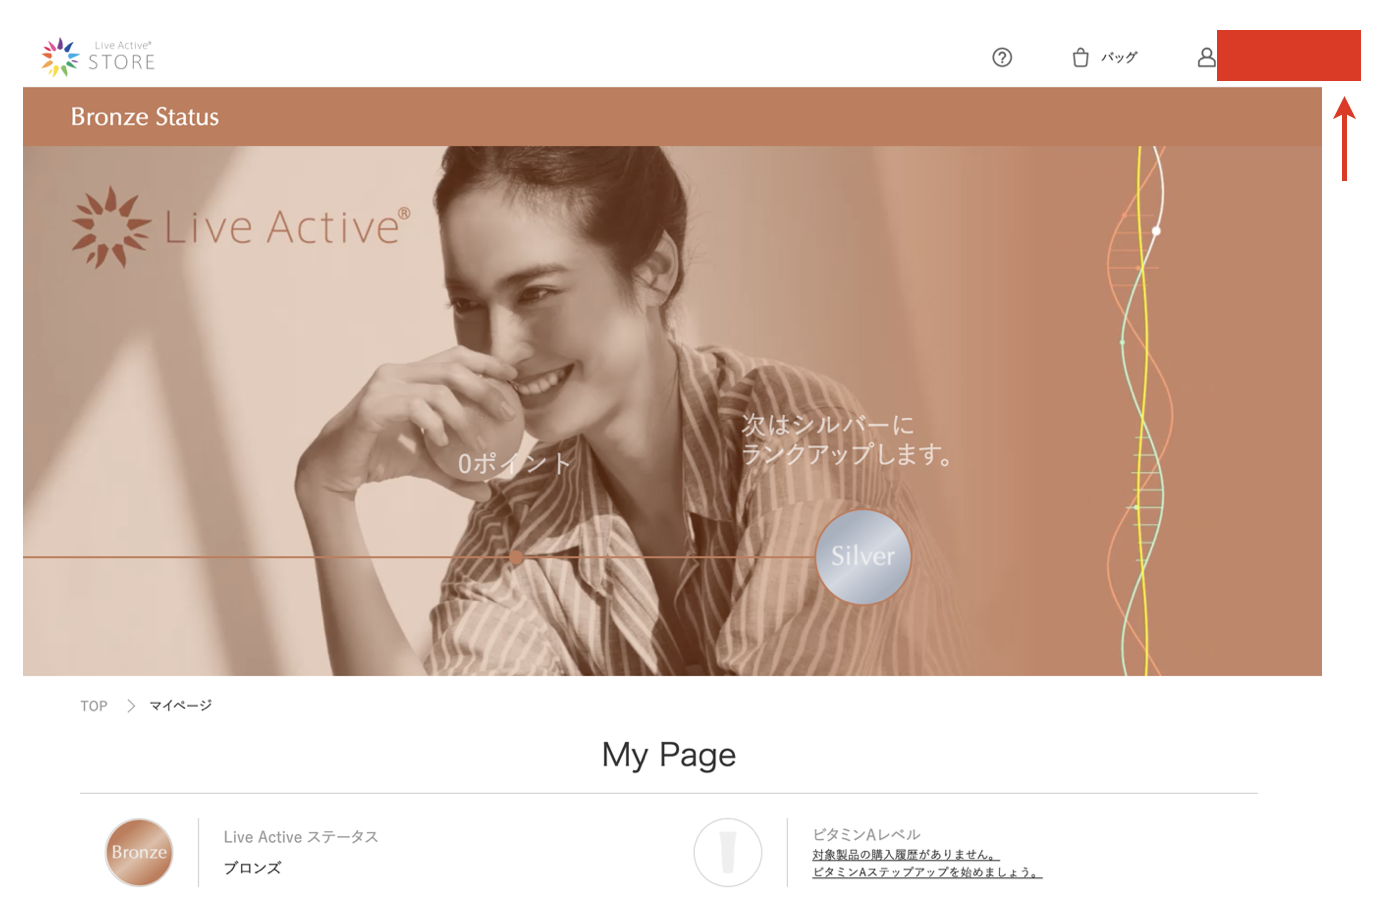Click the Bronze Status header bar
The height and width of the screenshot is (916, 1378).
pos(672,117)
